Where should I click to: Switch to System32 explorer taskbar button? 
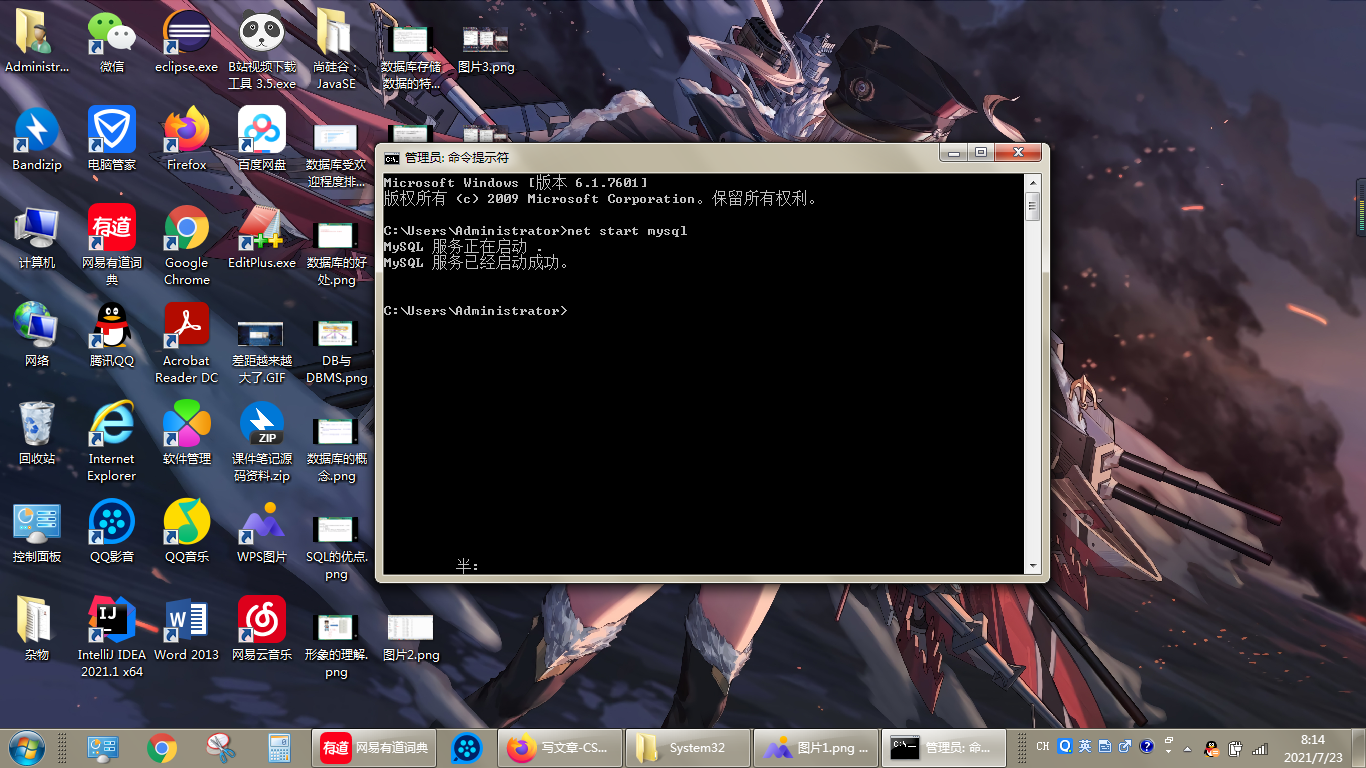689,748
